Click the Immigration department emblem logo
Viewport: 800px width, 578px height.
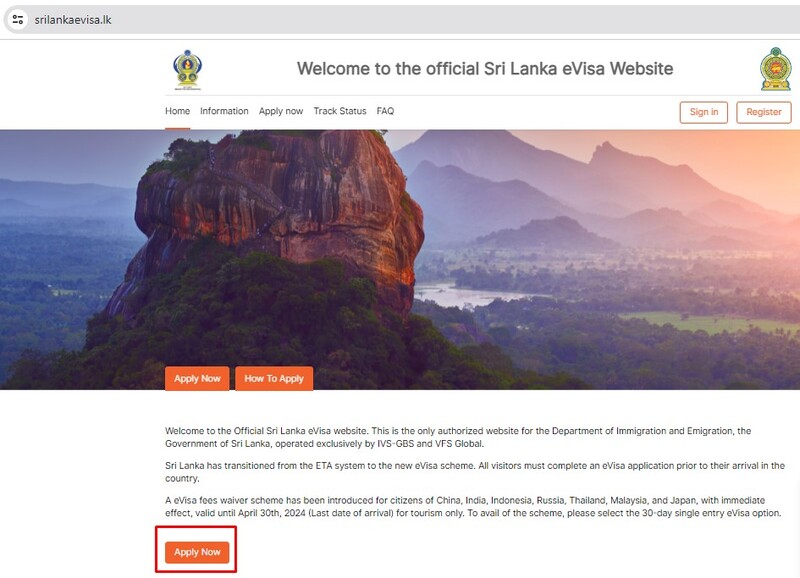[x=188, y=70]
